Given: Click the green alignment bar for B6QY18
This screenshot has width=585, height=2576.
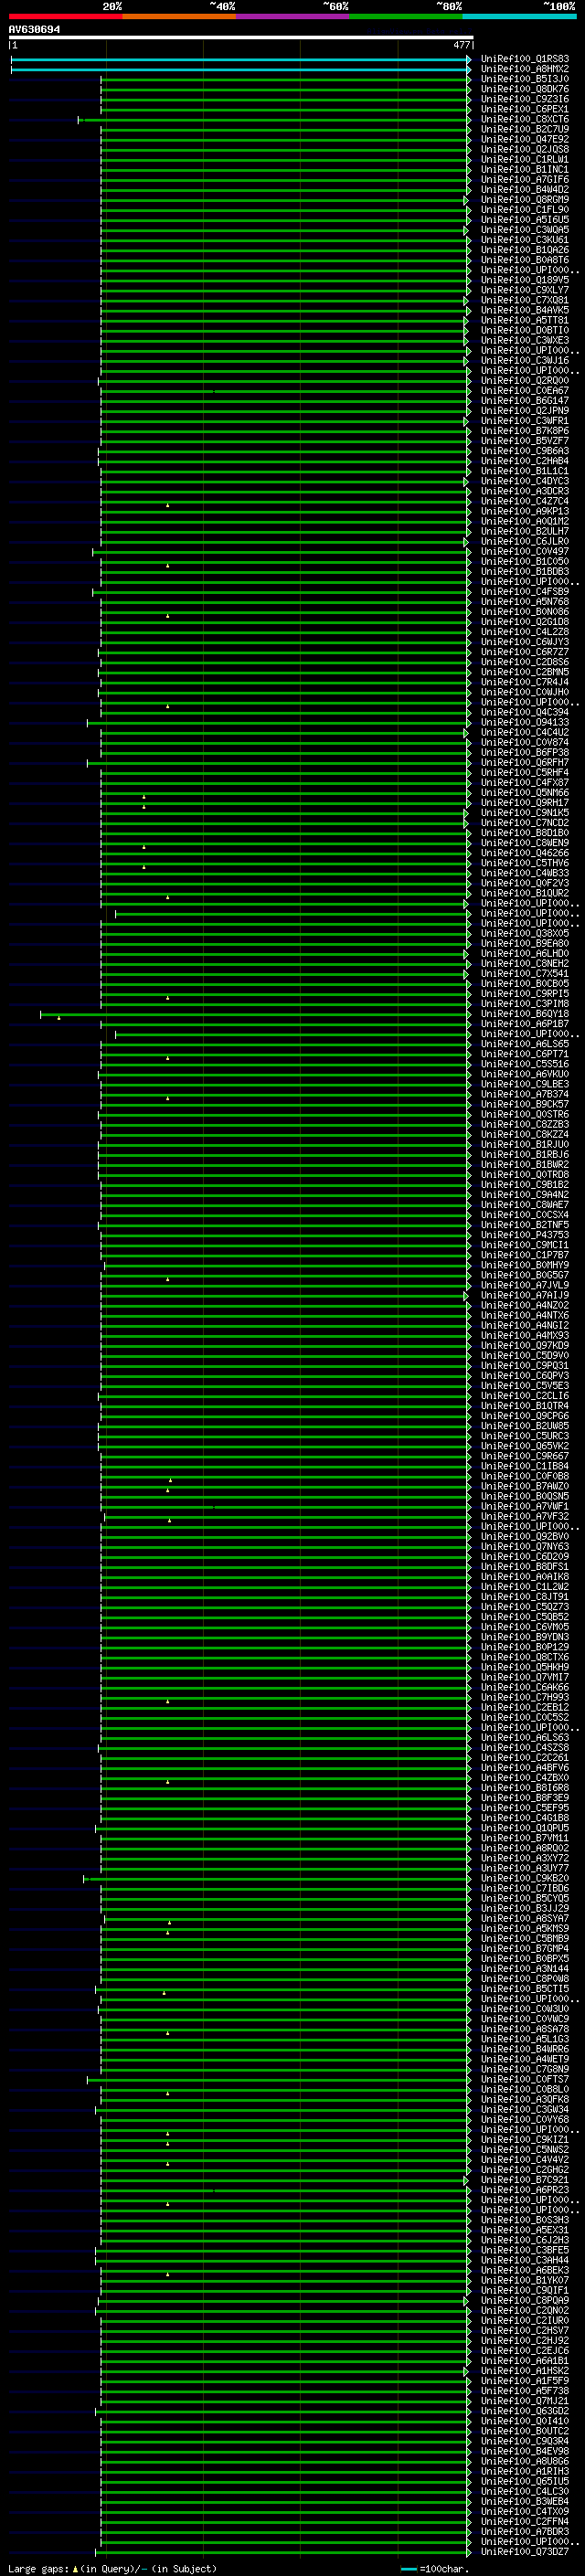Looking at the screenshot, I should (255, 1015).
